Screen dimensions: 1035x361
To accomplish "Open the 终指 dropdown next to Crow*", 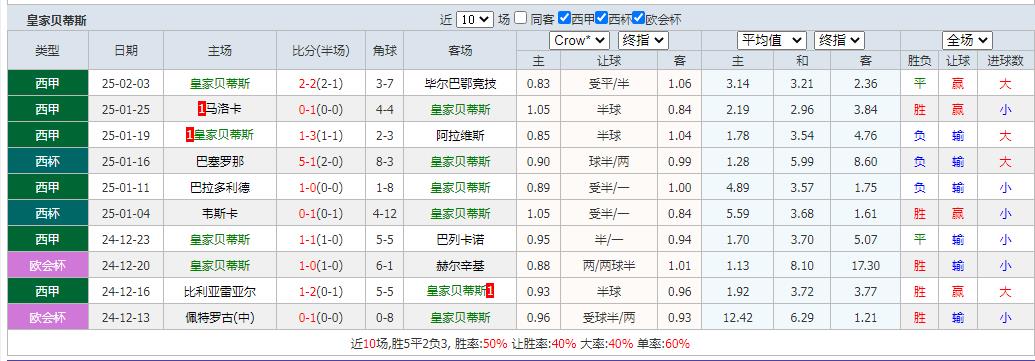I will (644, 40).
